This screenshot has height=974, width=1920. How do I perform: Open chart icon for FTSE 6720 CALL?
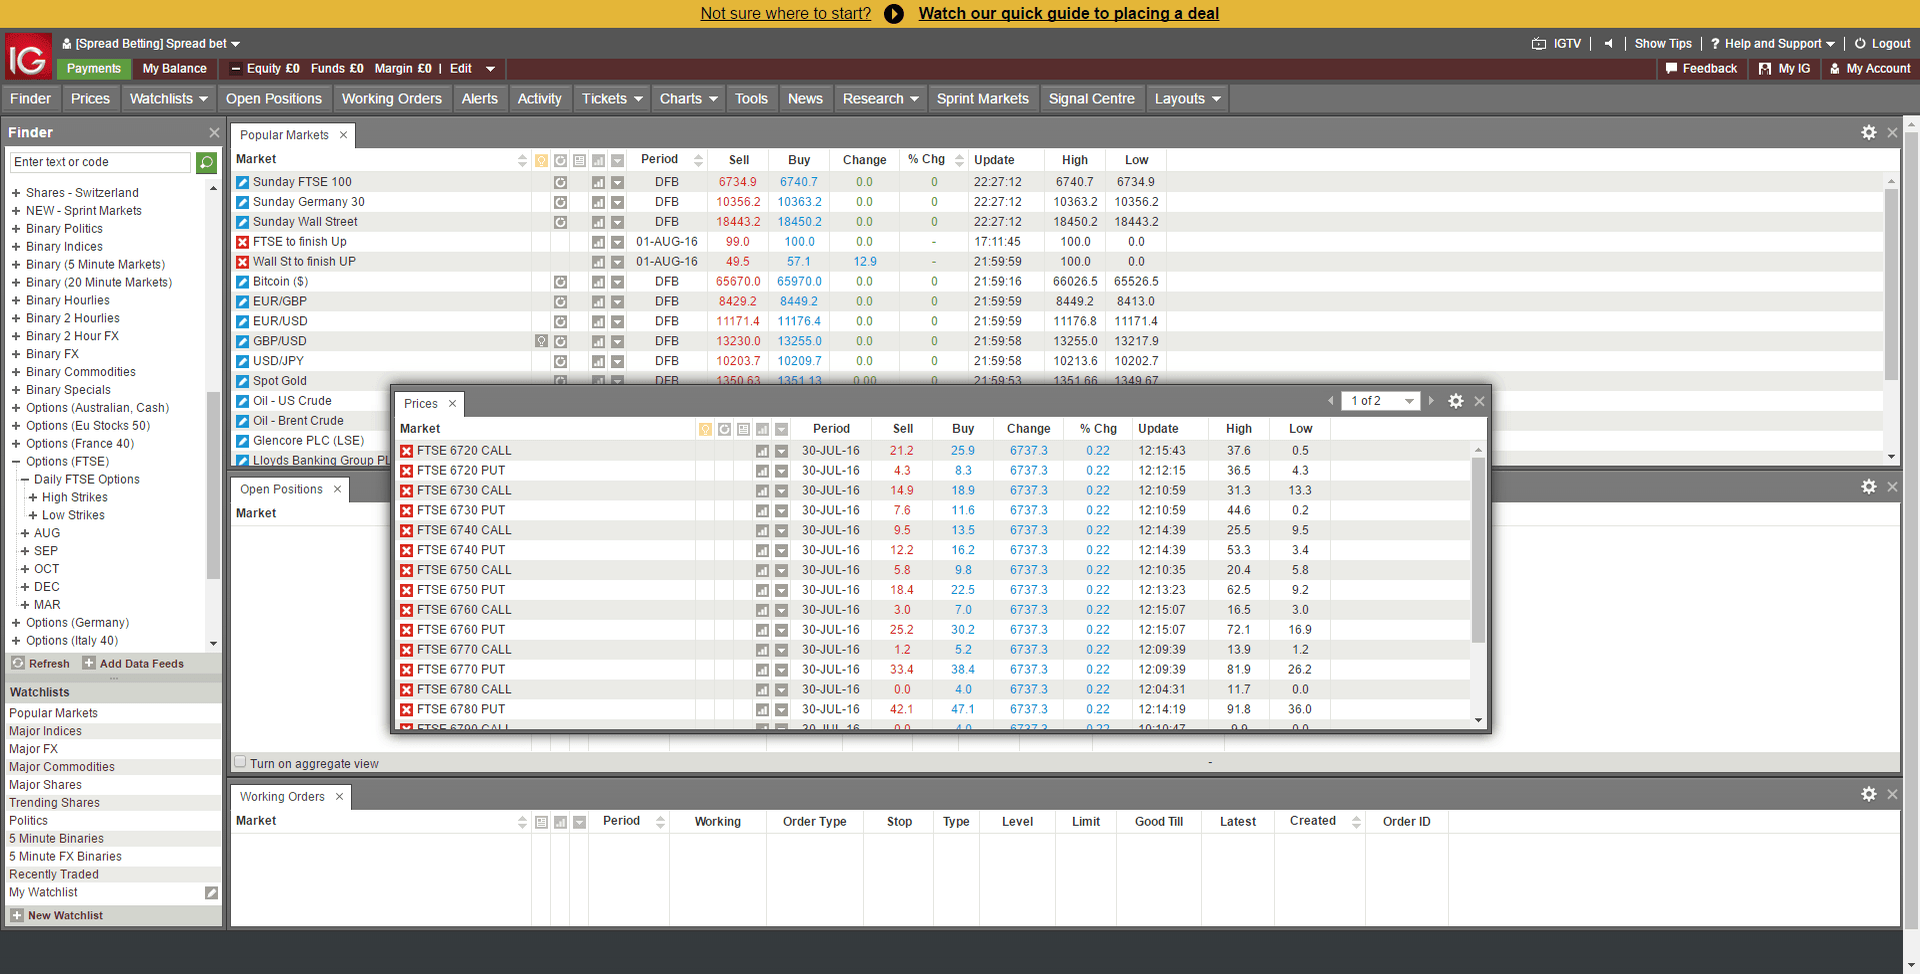click(762, 451)
